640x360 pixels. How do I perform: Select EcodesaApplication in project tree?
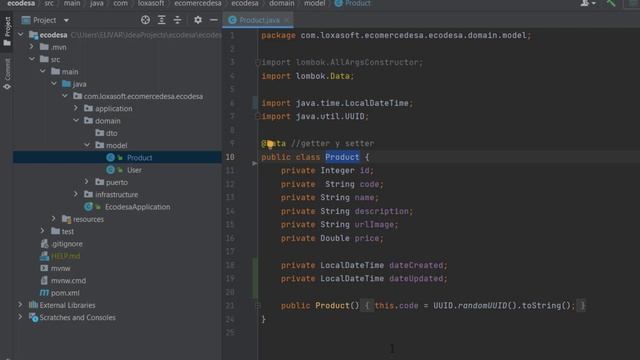click(x=138, y=207)
